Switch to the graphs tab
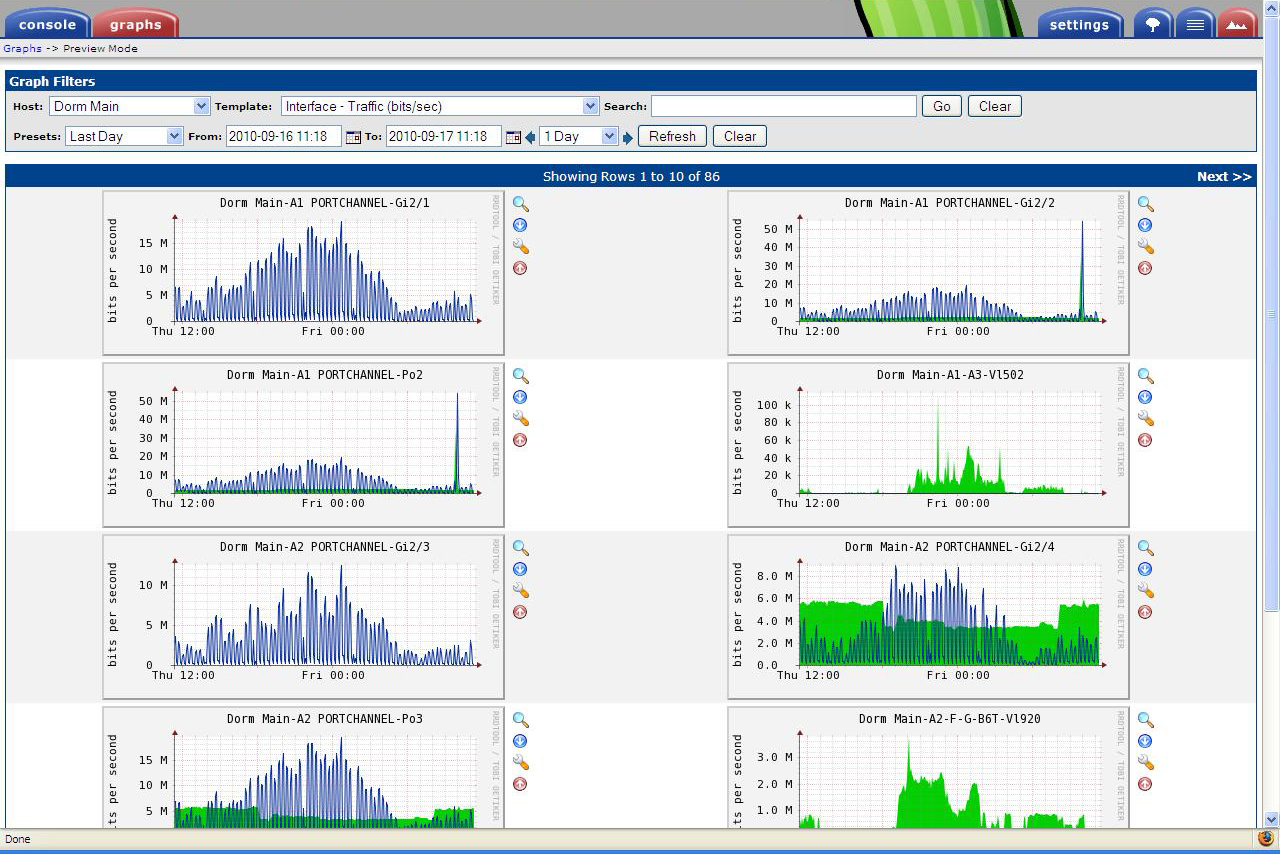Image resolution: width=1280 pixels, height=854 pixels. point(136,24)
